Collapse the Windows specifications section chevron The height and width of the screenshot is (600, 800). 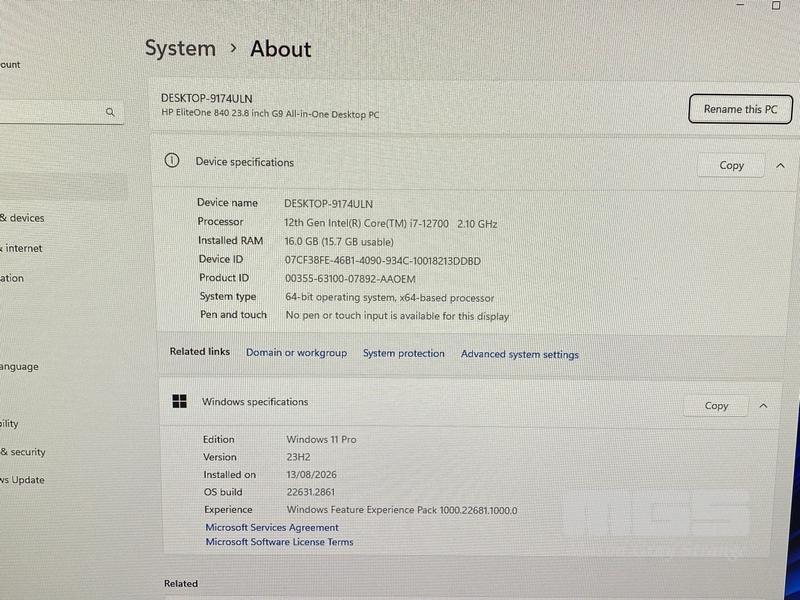coord(763,406)
